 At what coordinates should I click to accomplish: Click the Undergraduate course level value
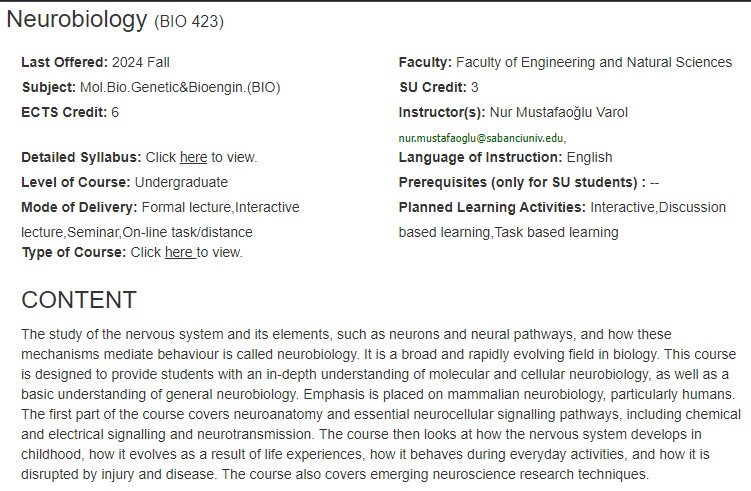point(182,182)
